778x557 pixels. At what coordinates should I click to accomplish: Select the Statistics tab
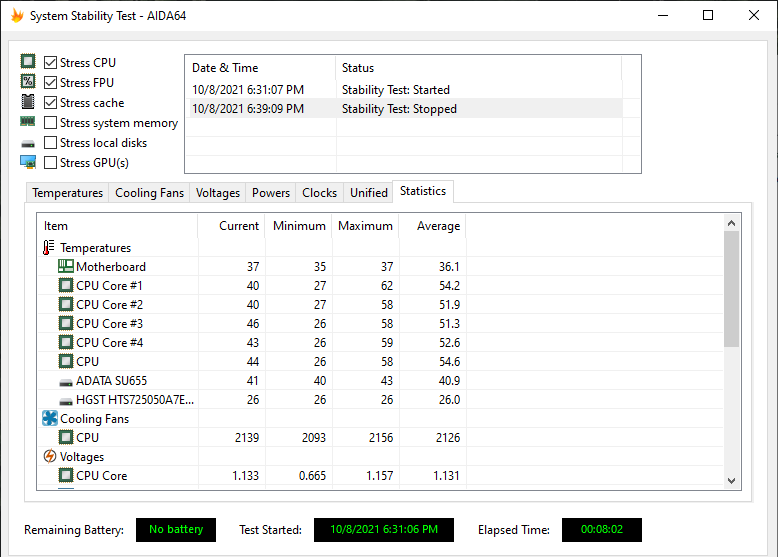click(423, 191)
